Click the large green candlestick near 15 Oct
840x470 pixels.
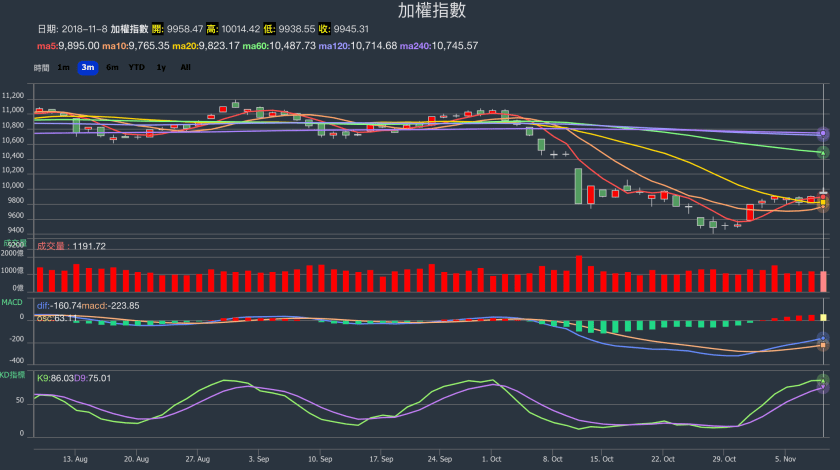tap(579, 186)
